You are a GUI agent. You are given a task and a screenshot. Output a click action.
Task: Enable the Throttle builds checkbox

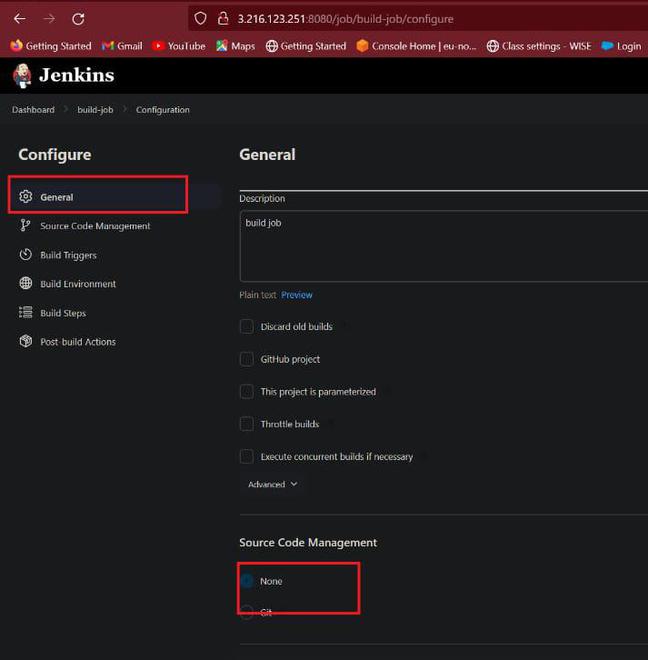[247, 424]
